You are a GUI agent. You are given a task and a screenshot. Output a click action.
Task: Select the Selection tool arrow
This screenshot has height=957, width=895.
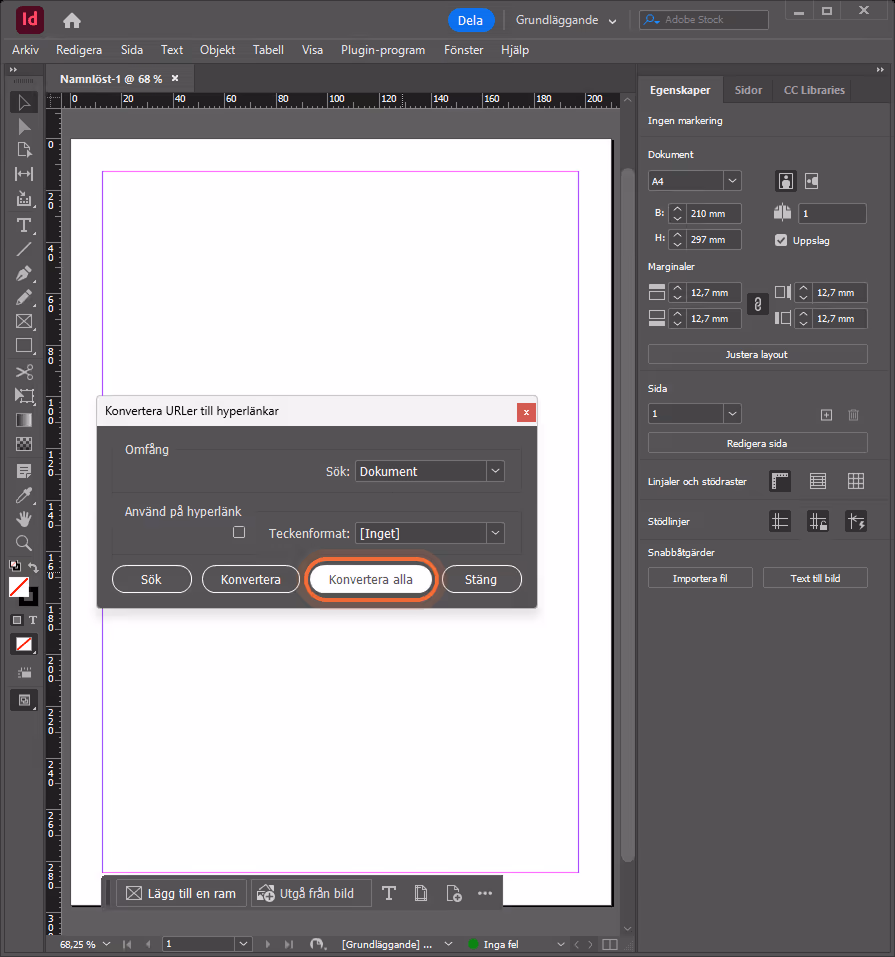pyautogui.click(x=24, y=103)
